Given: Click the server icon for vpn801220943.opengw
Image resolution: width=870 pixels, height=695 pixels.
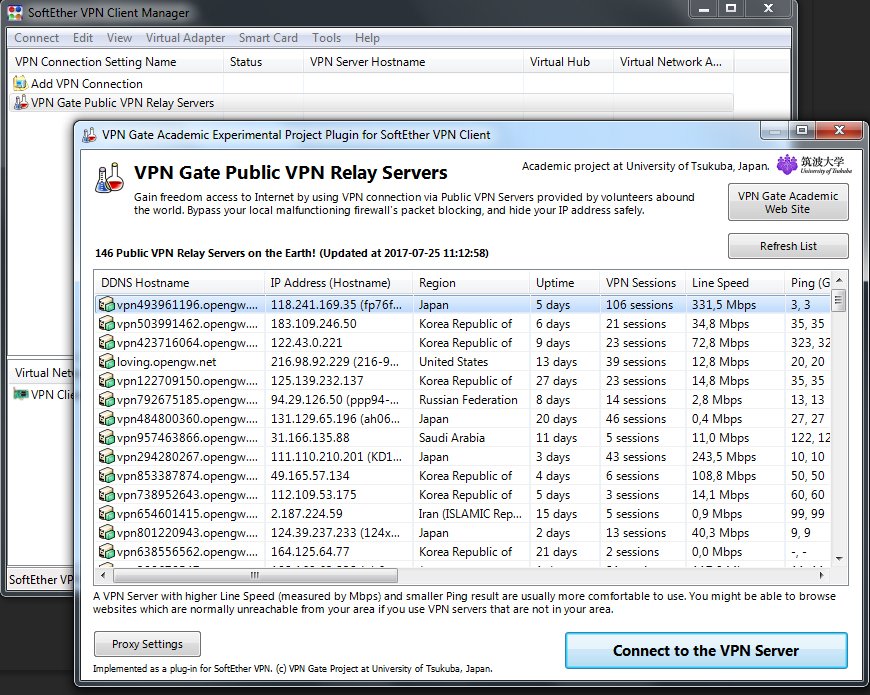Looking at the screenshot, I should click(106, 532).
